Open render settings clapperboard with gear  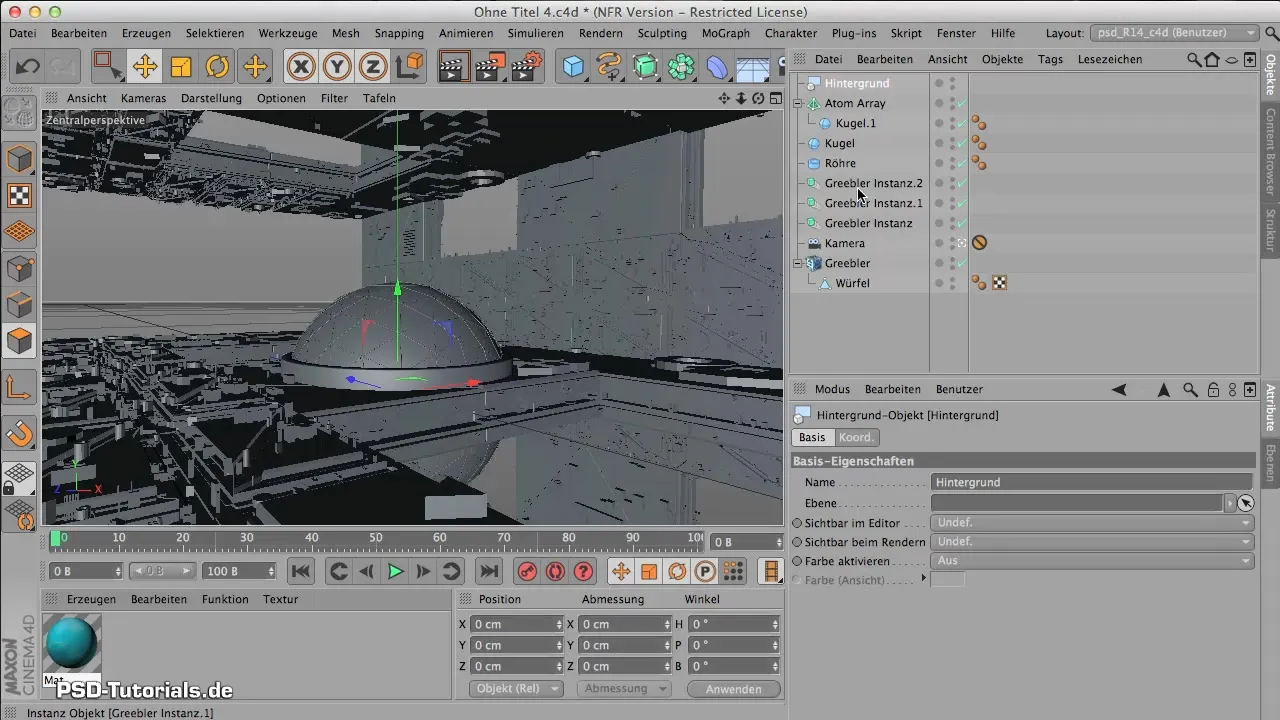coord(527,67)
